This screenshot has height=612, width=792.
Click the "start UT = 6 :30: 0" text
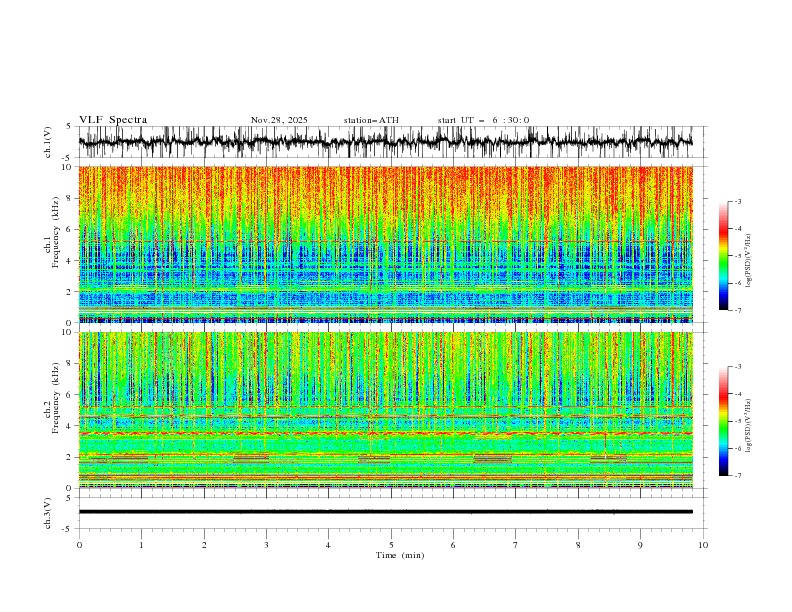483,120
